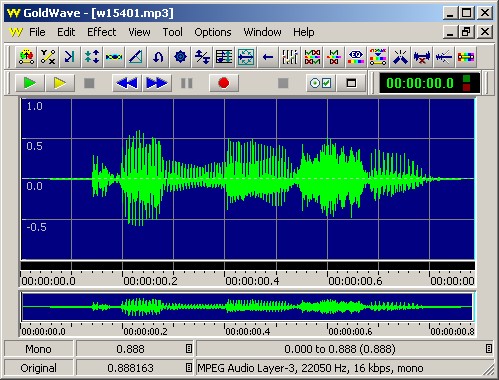
Task: Click the triangle ramp fade effect icon
Action: click(136, 57)
